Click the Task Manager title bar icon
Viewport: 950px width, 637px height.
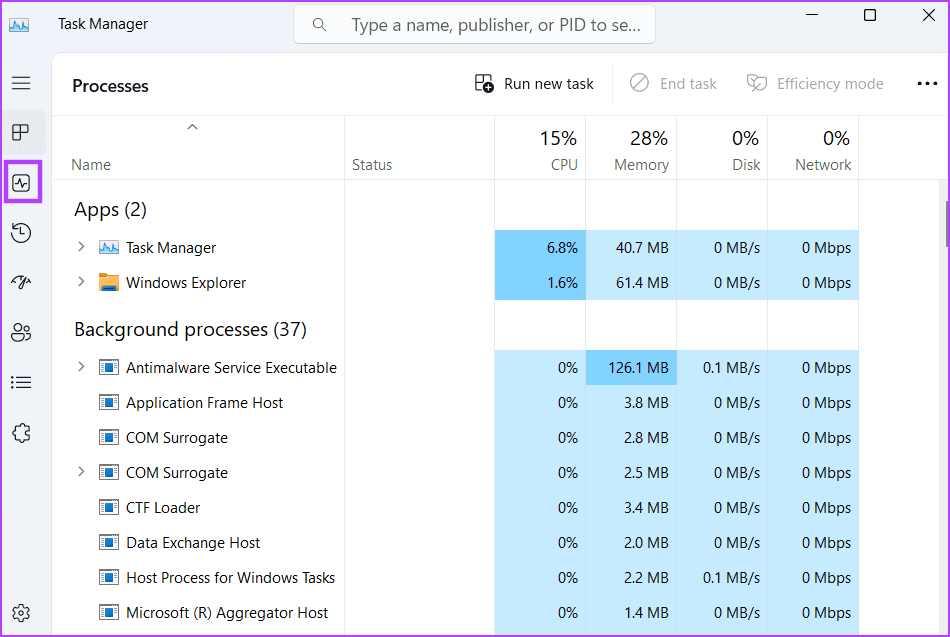(19, 25)
